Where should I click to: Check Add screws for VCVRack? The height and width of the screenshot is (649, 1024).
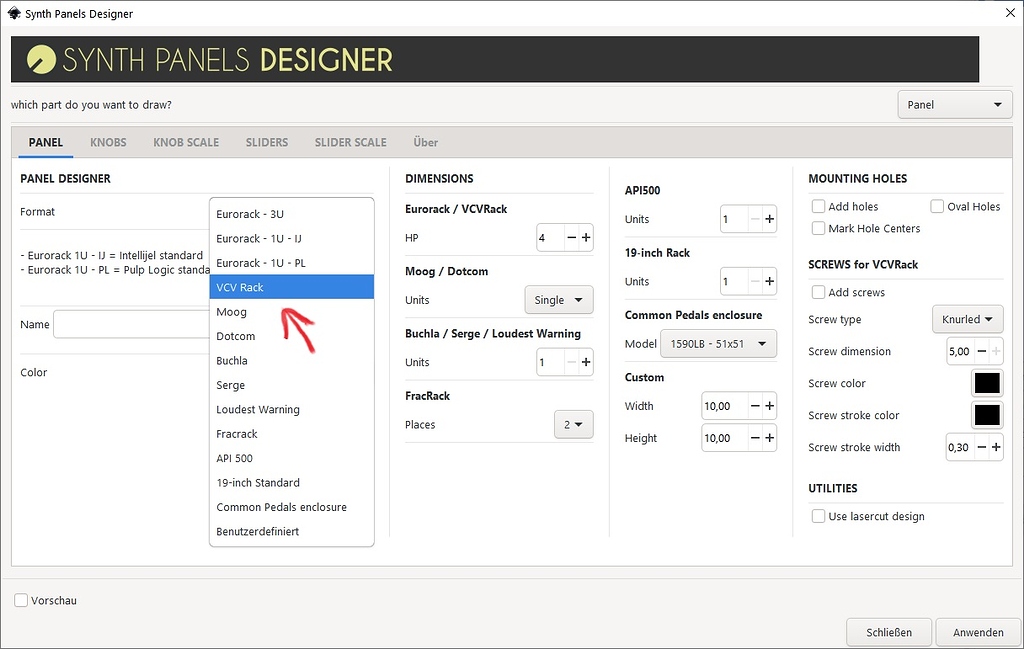pos(818,292)
